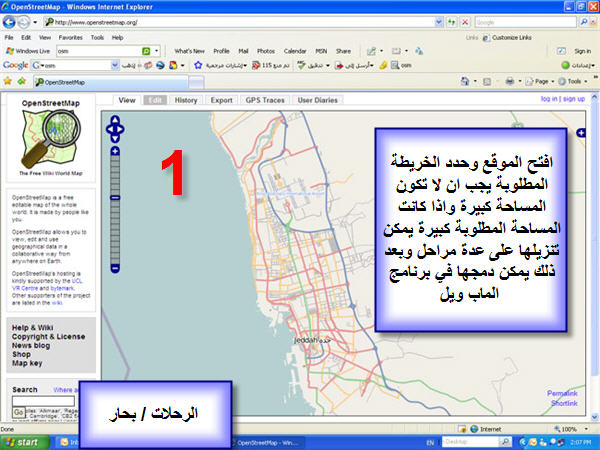Expand the Print options arrow
This screenshot has height=450, width=600.
(x=520, y=81)
